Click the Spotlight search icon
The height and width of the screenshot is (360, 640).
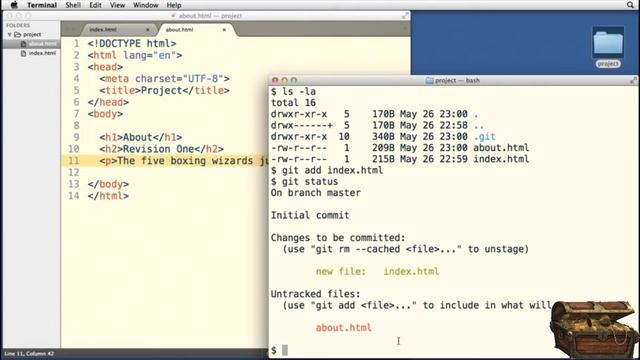coord(631,5)
